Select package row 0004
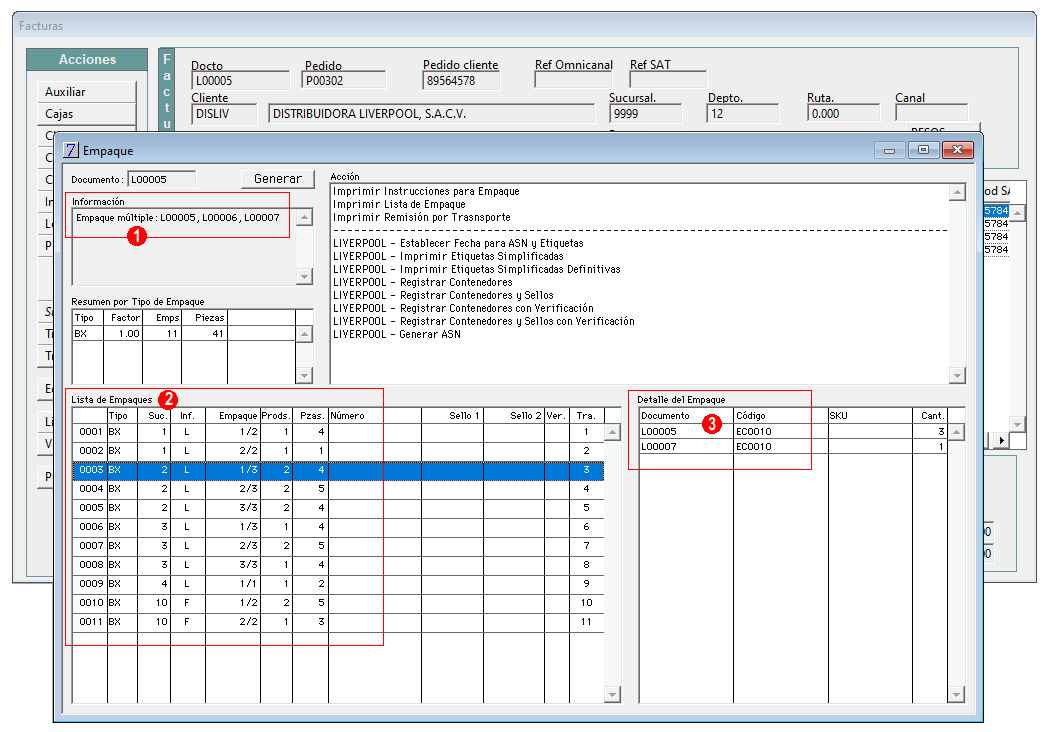This screenshot has height=732, width=1047. [338, 489]
